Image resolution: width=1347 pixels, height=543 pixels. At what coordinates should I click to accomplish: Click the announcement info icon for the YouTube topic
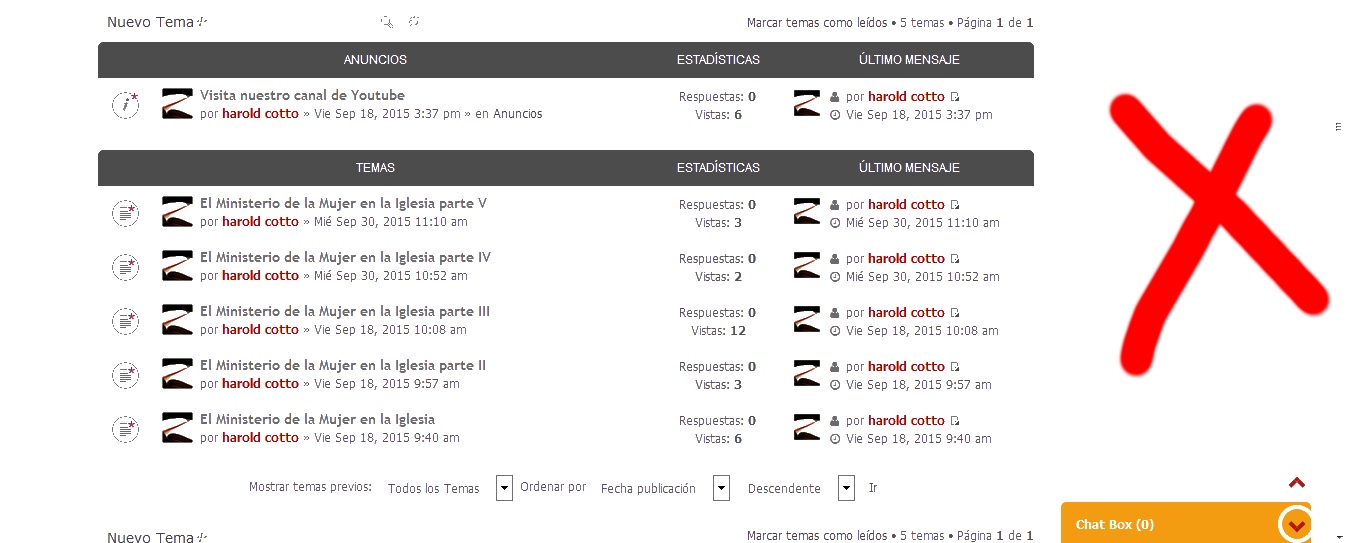[x=125, y=104]
